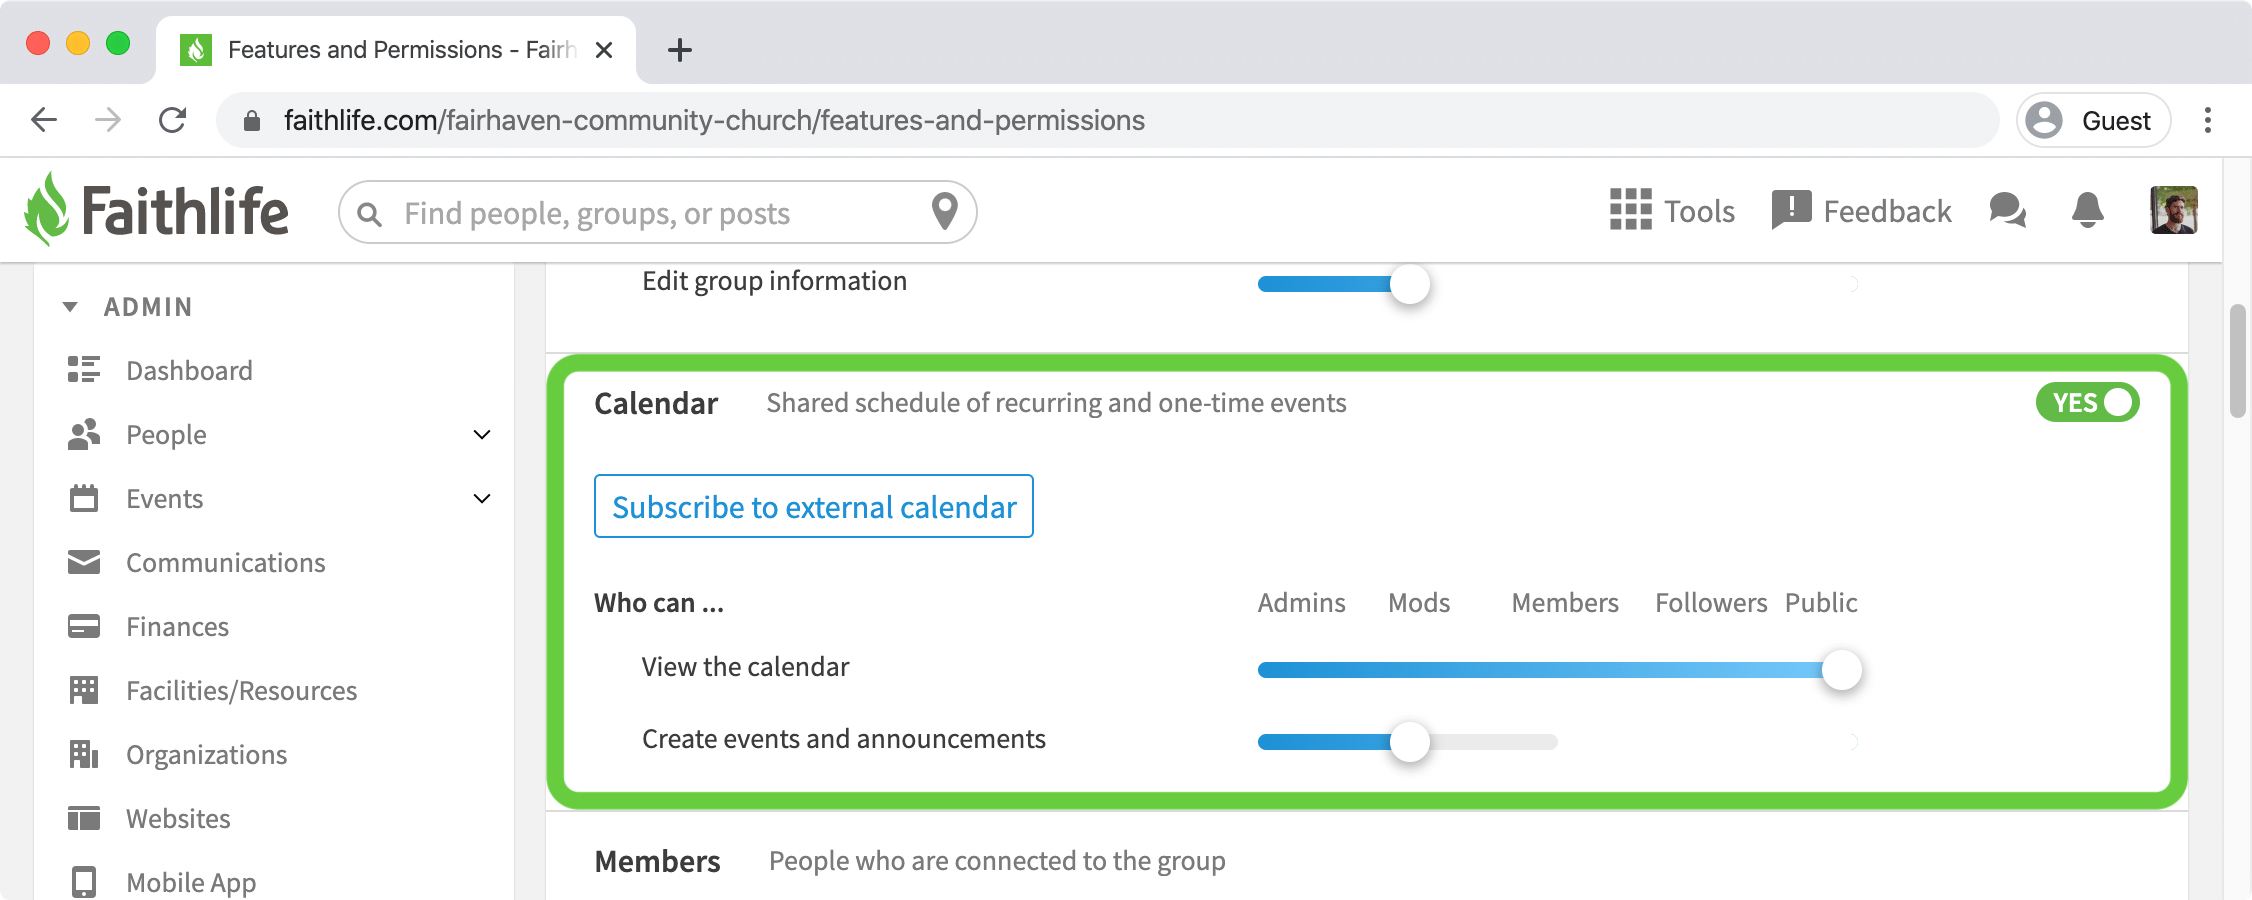Click the Calendar section heading

(x=656, y=403)
